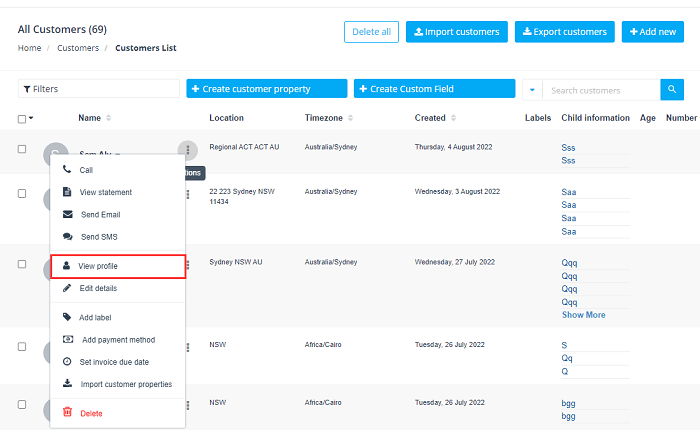Check the first customer row checkbox
The height and width of the screenshot is (436, 700).
[x=22, y=149]
